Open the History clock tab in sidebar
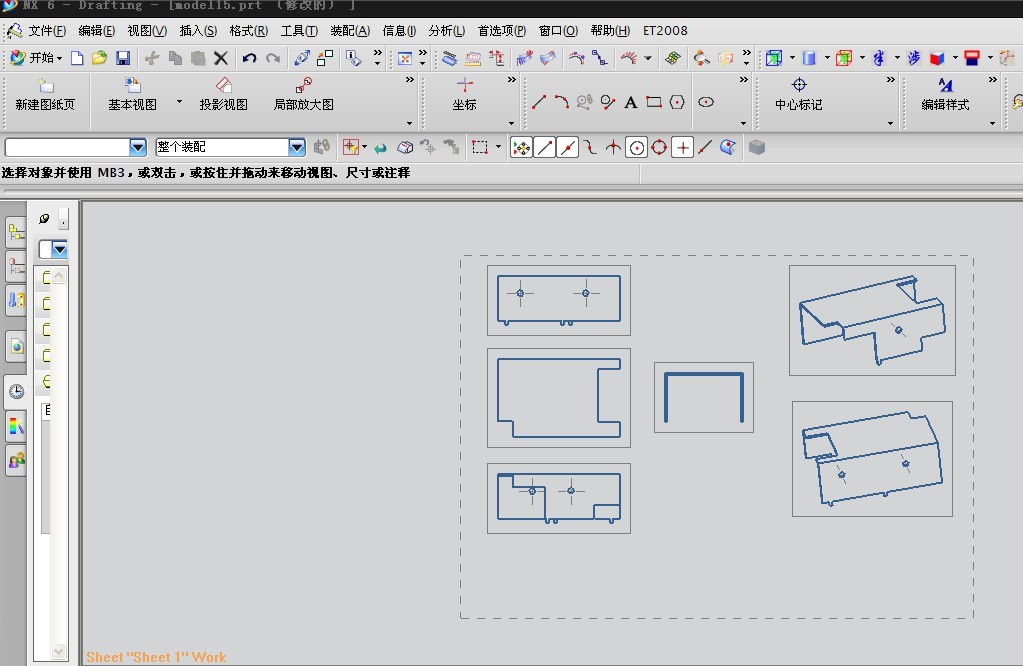The height and width of the screenshot is (666, 1023). [x=16, y=392]
